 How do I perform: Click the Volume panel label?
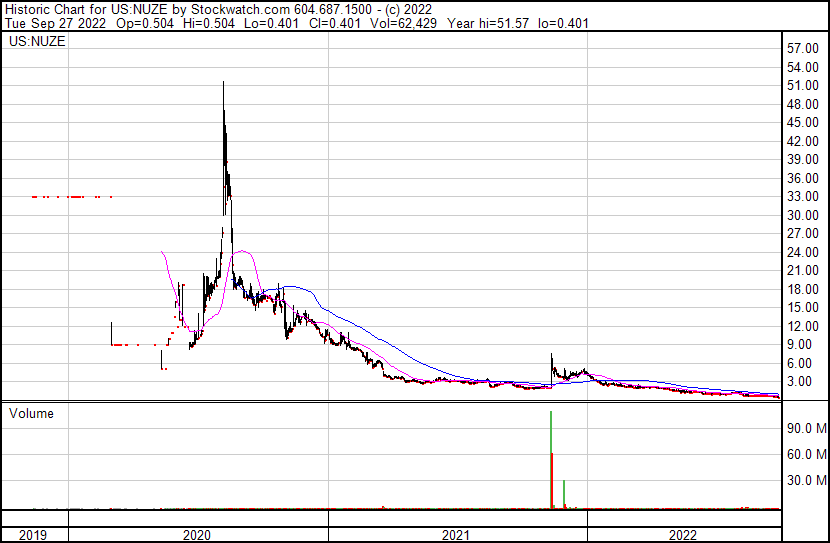31,414
